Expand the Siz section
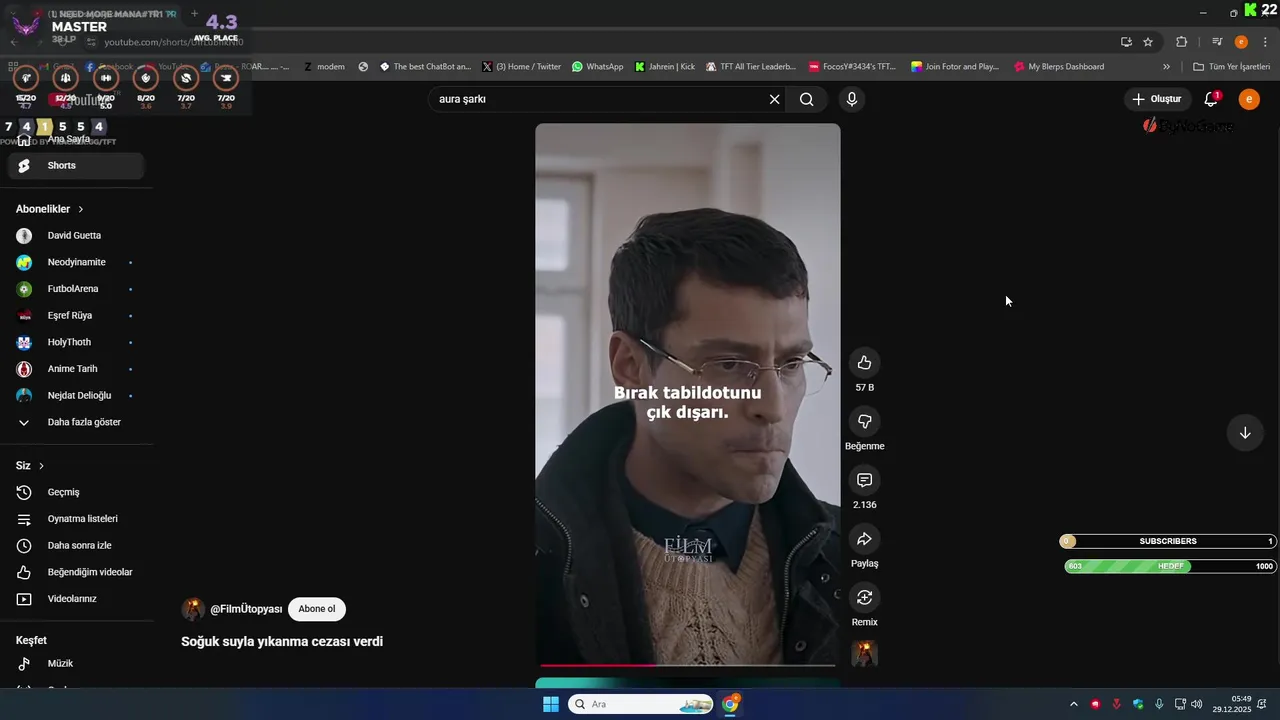 tap(30, 466)
